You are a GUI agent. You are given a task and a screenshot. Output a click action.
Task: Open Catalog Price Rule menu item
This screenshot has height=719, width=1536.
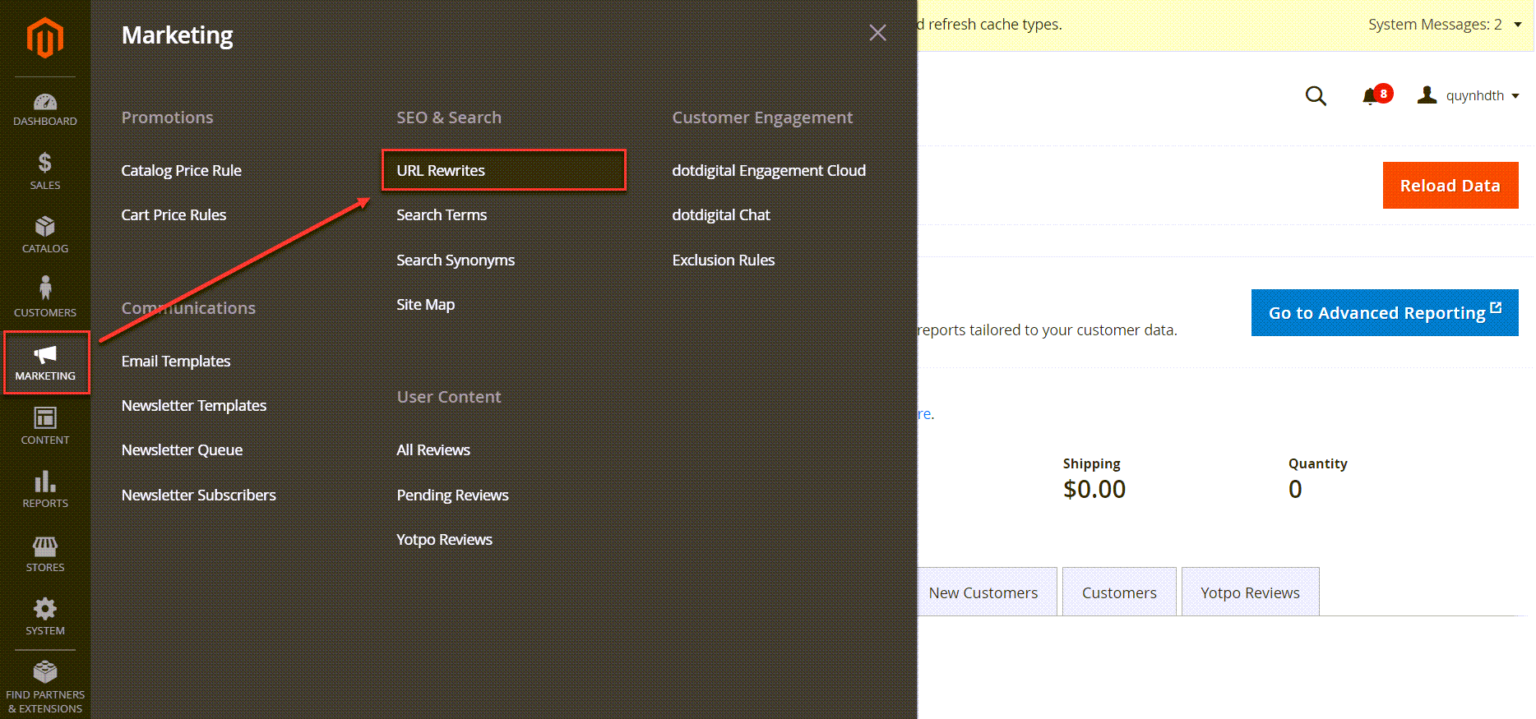(181, 171)
